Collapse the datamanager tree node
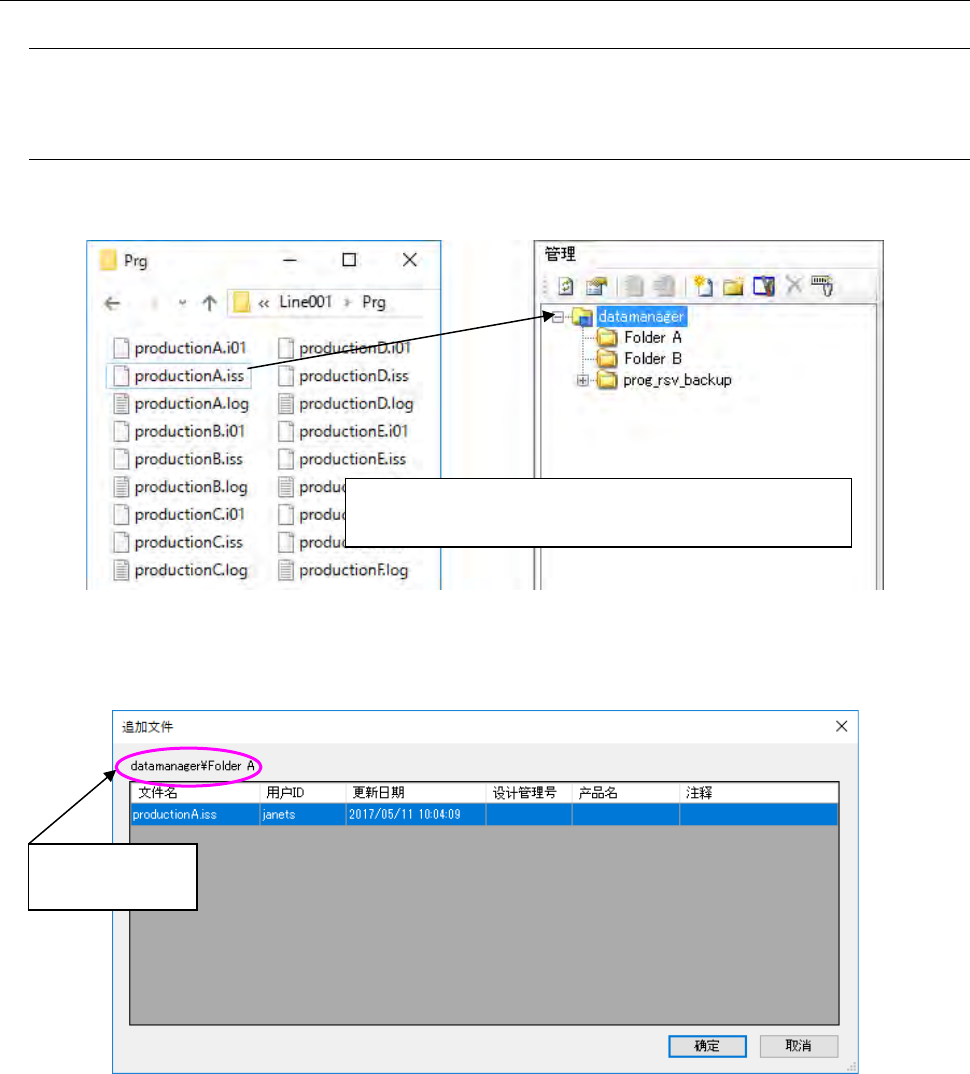This screenshot has height=1074, width=970. click(x=558, y=316)
